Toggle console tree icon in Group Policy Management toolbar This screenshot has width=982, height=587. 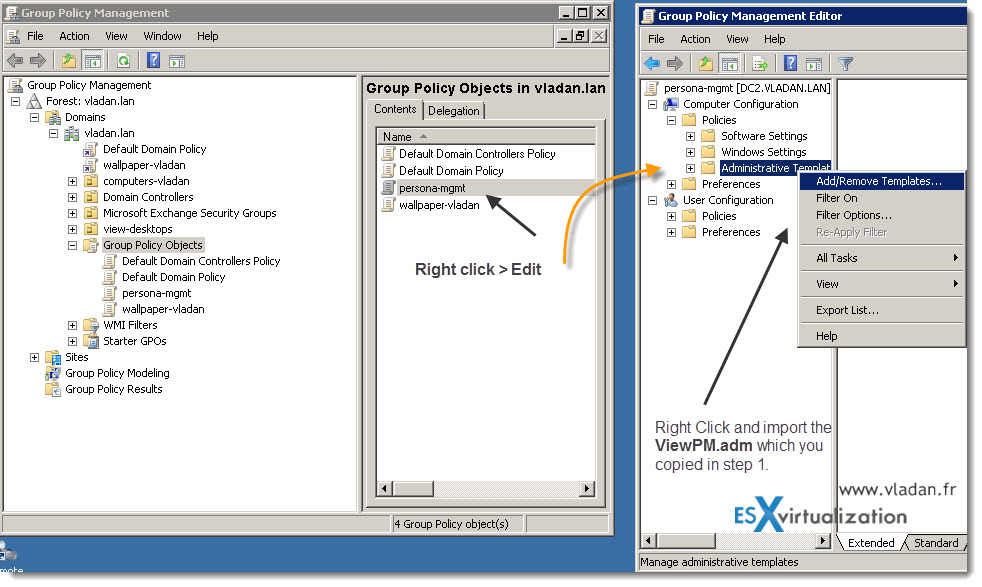[93, 61]
